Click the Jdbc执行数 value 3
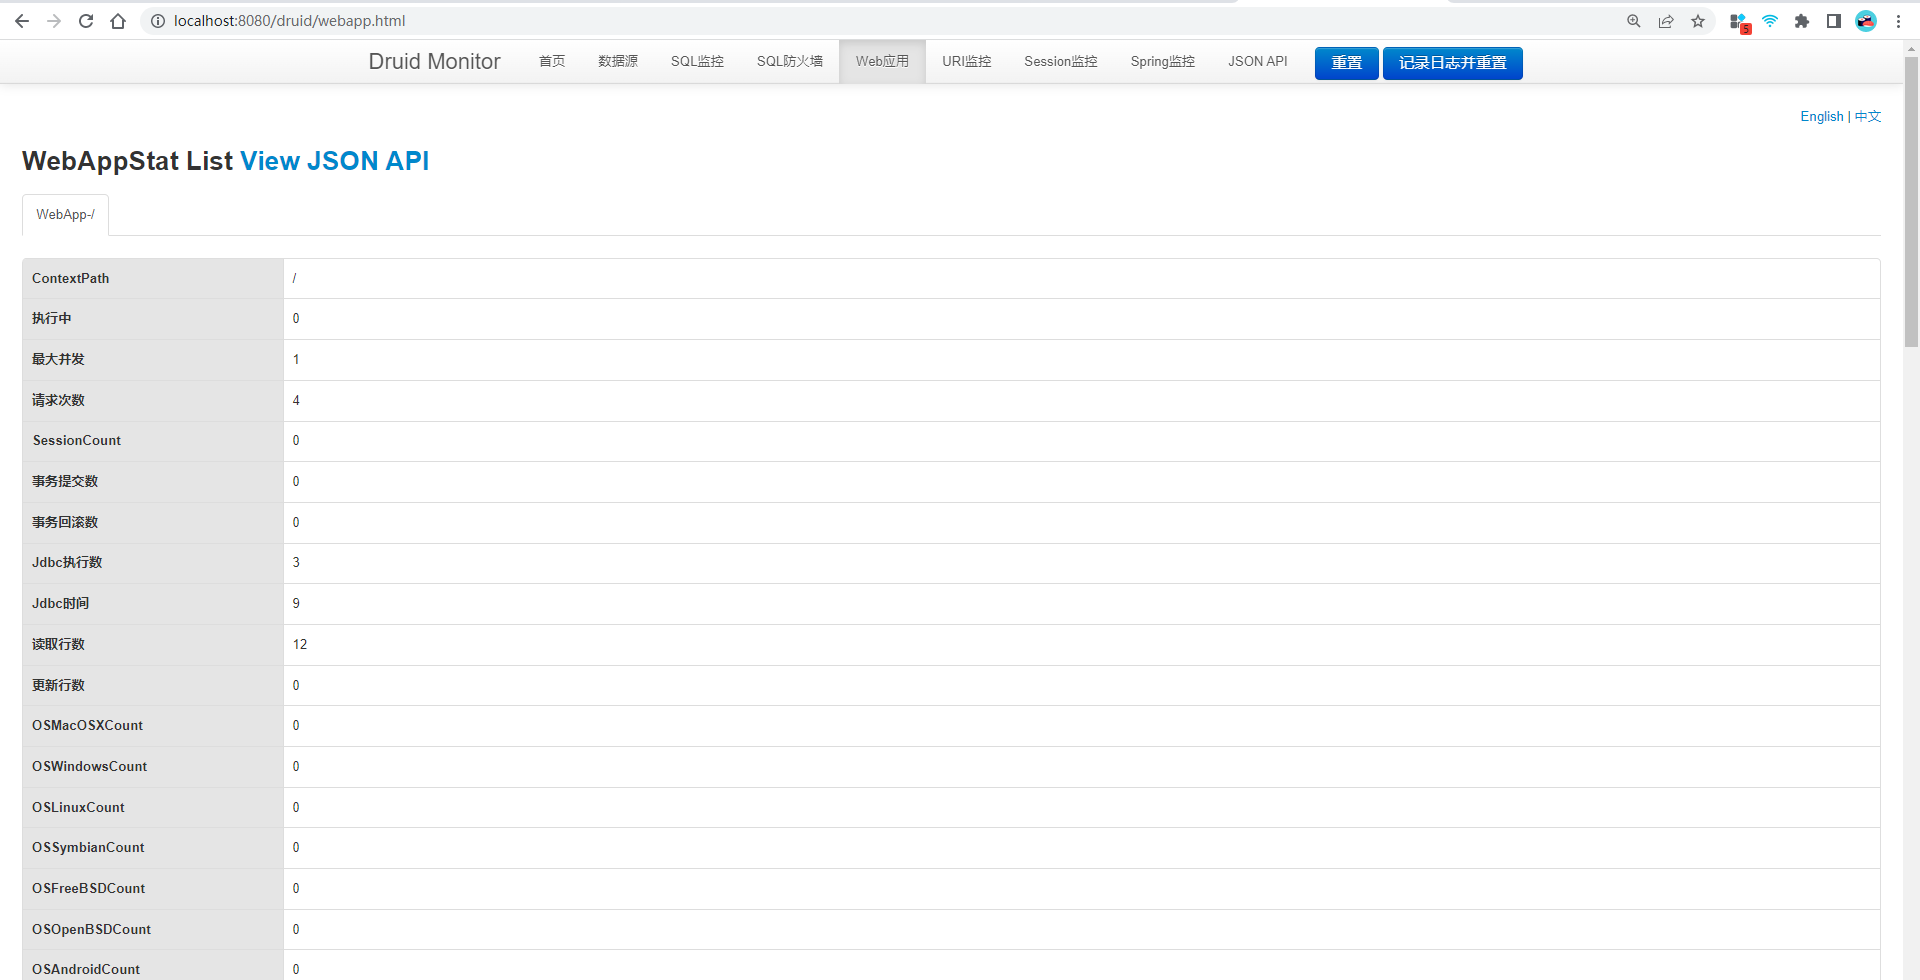The width and height of the screenshot is (1920, 980). tap(296, 562)
